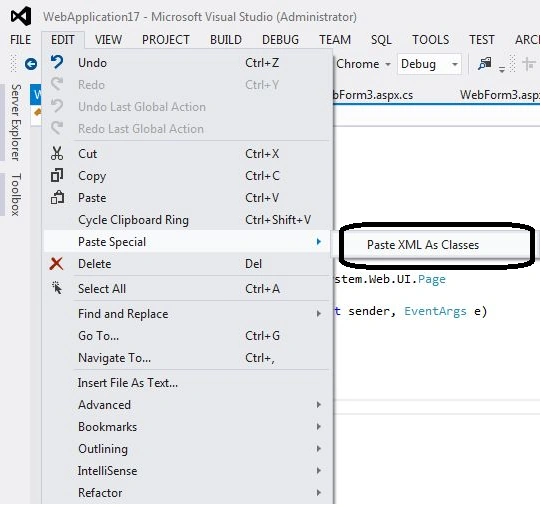Click the toolbar icon right of Debug dropdown
The width and height of the screenshot is (542, 507).
tap(485, 64)
